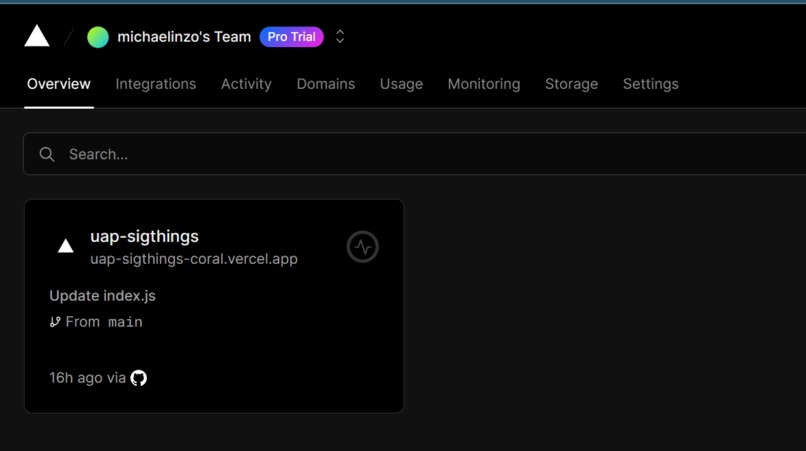
Task: Click the GitHub icon on project card
Action: [139, 378]
